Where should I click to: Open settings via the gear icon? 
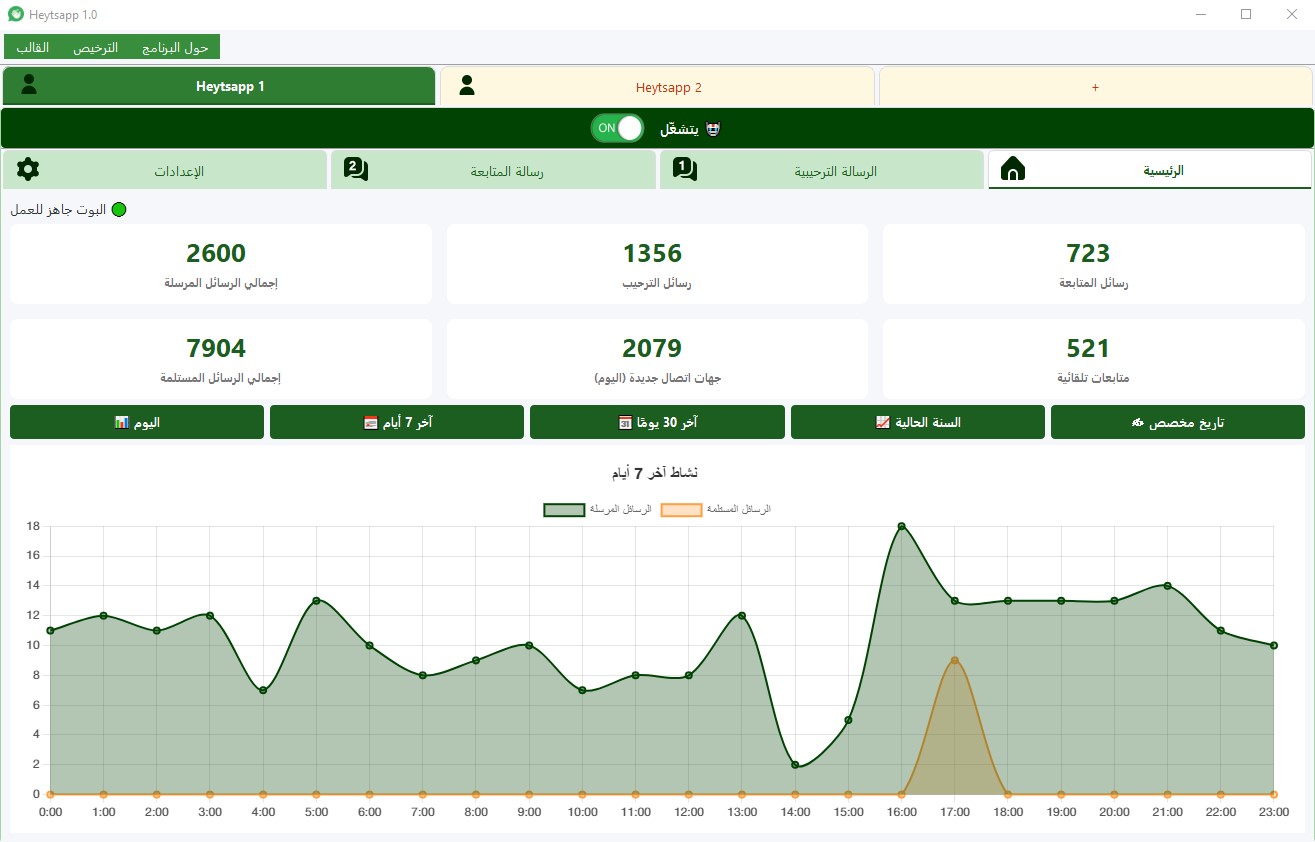click(28, 169)
